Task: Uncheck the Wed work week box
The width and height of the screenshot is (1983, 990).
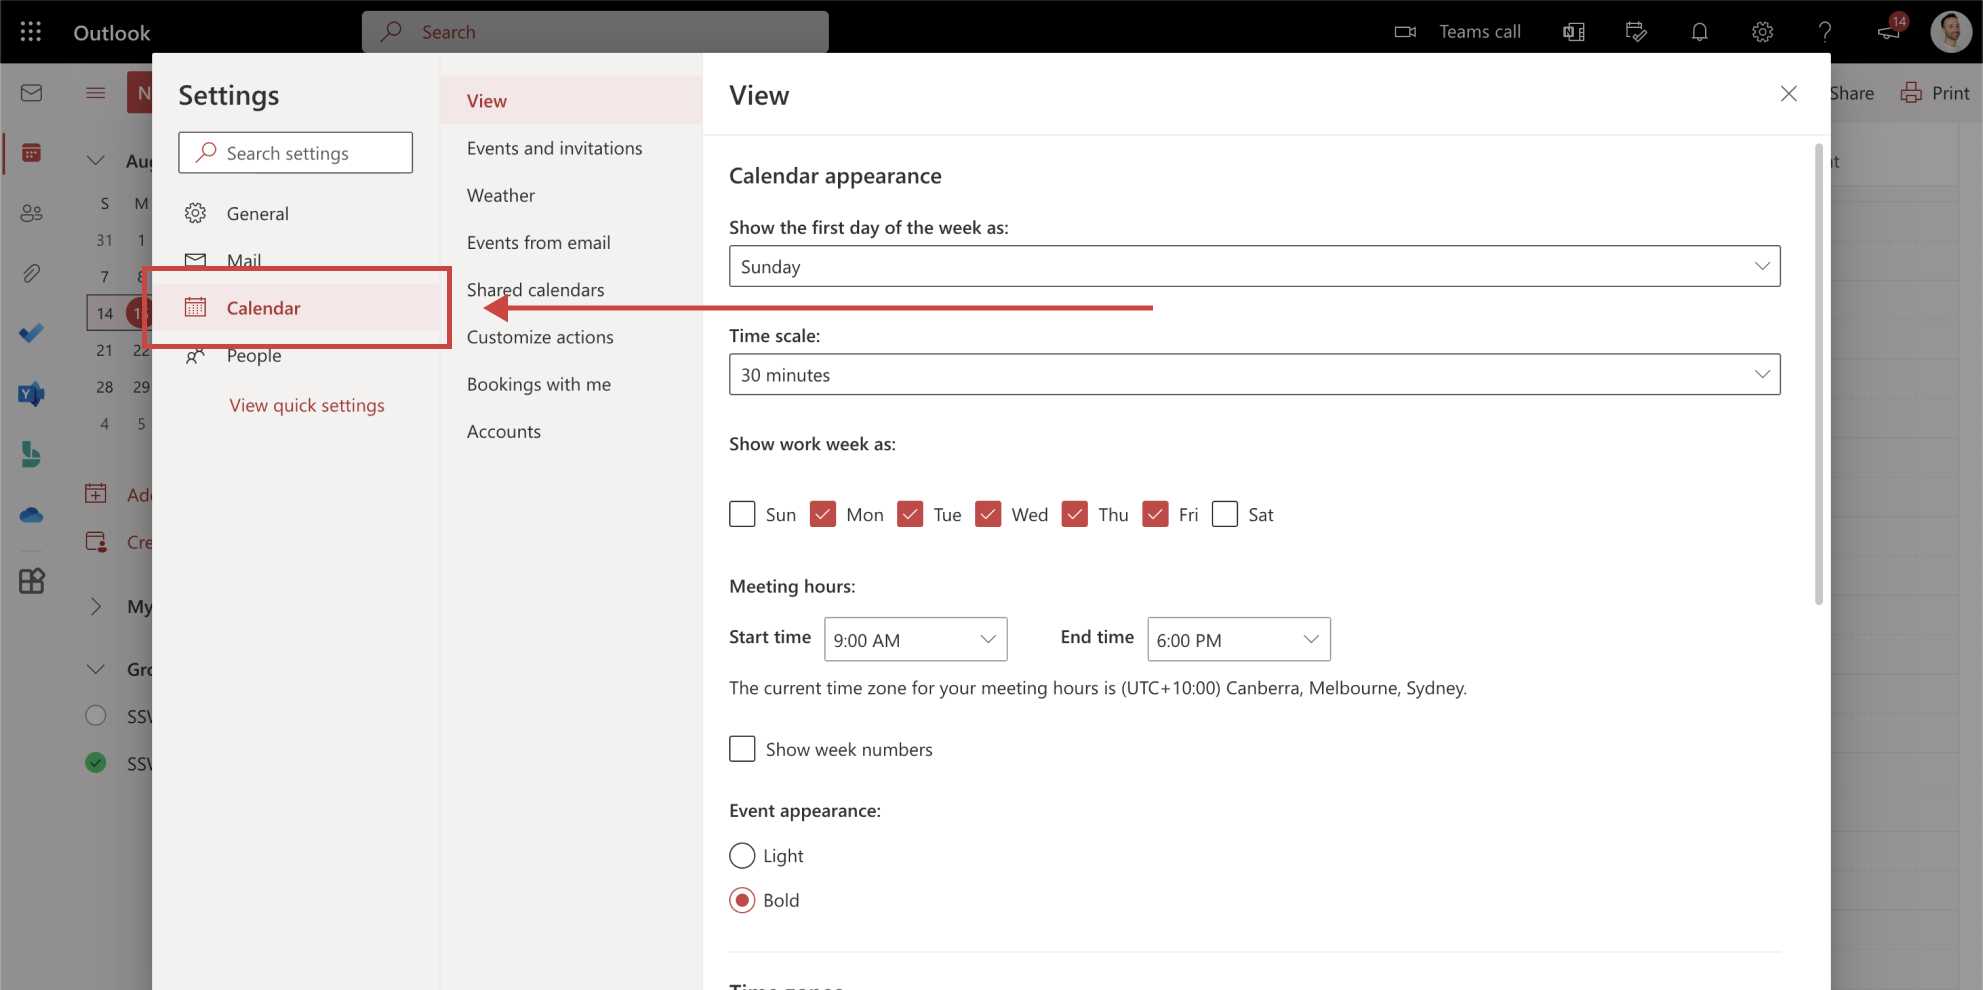Action: coord(988,514)
